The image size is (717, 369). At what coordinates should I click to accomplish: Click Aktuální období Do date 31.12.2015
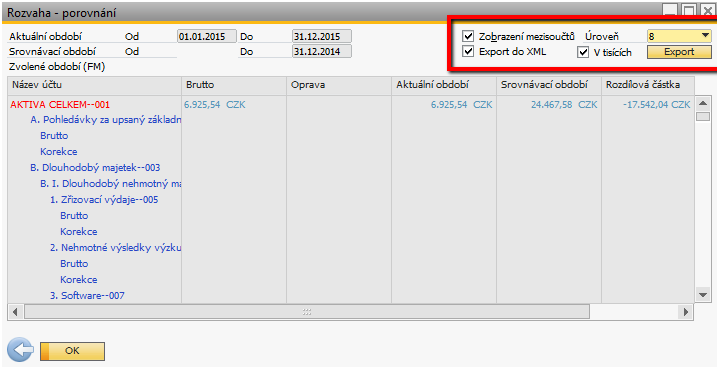point(322,37)
